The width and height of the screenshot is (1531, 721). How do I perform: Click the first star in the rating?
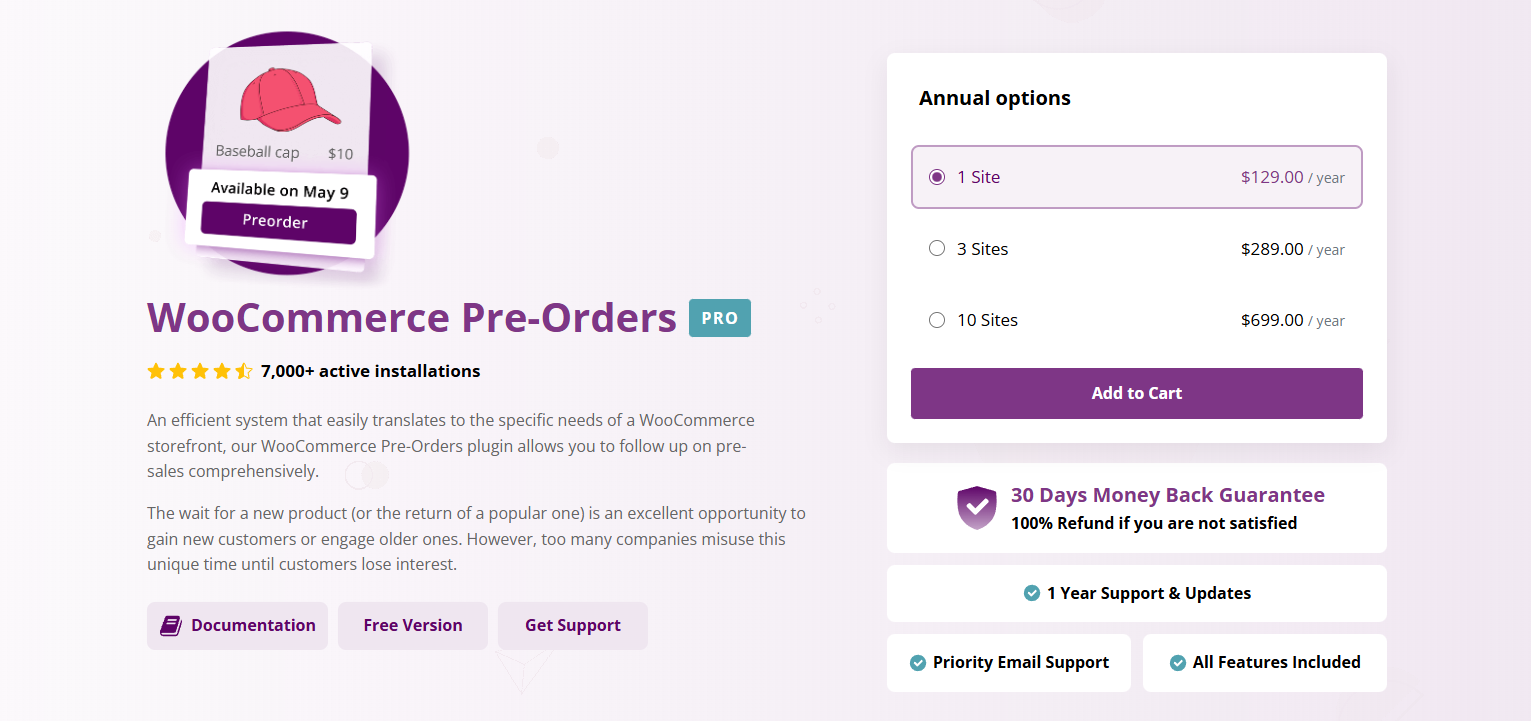click(156, 371)
